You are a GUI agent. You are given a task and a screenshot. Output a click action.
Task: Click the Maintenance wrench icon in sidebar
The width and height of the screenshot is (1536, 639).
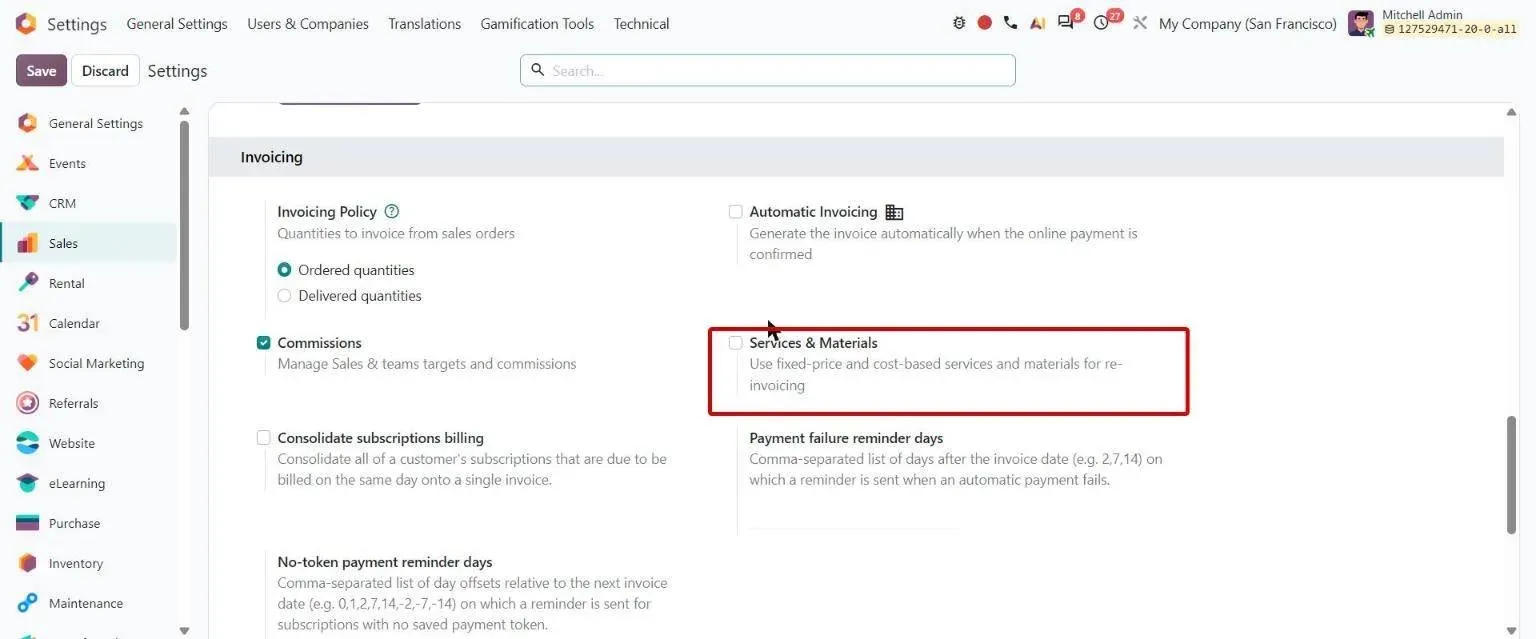[28, 603]
